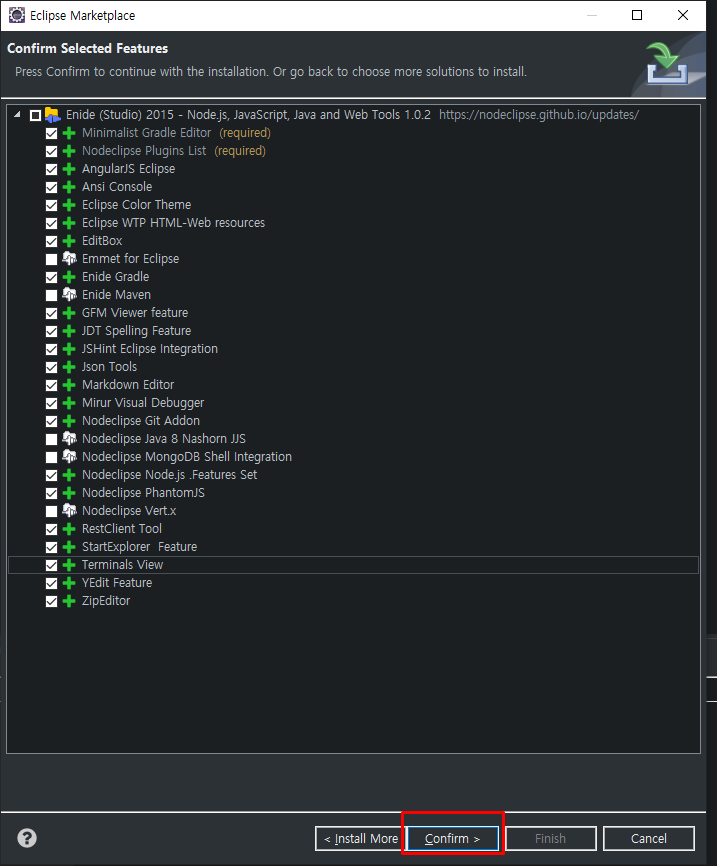Select the Mirur Visual Debugger text

click(143, 403)
